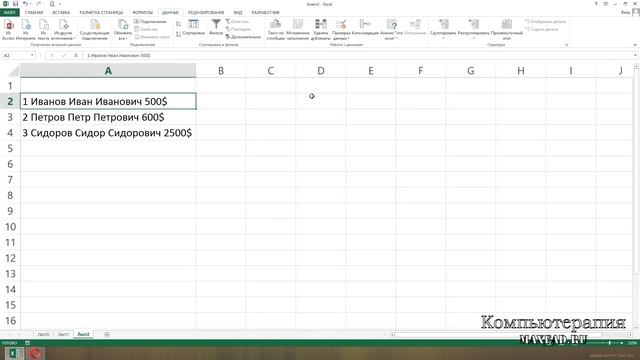Screen dimensions: 640x360
Task: Click Excel icon in the taskbar
Action: coord(13,353)
